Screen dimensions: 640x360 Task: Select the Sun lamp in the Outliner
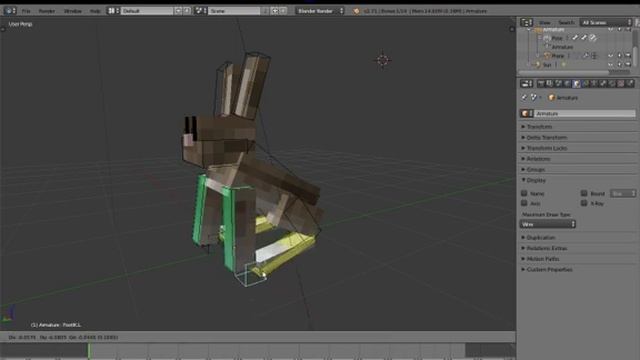tap(547, 65)
